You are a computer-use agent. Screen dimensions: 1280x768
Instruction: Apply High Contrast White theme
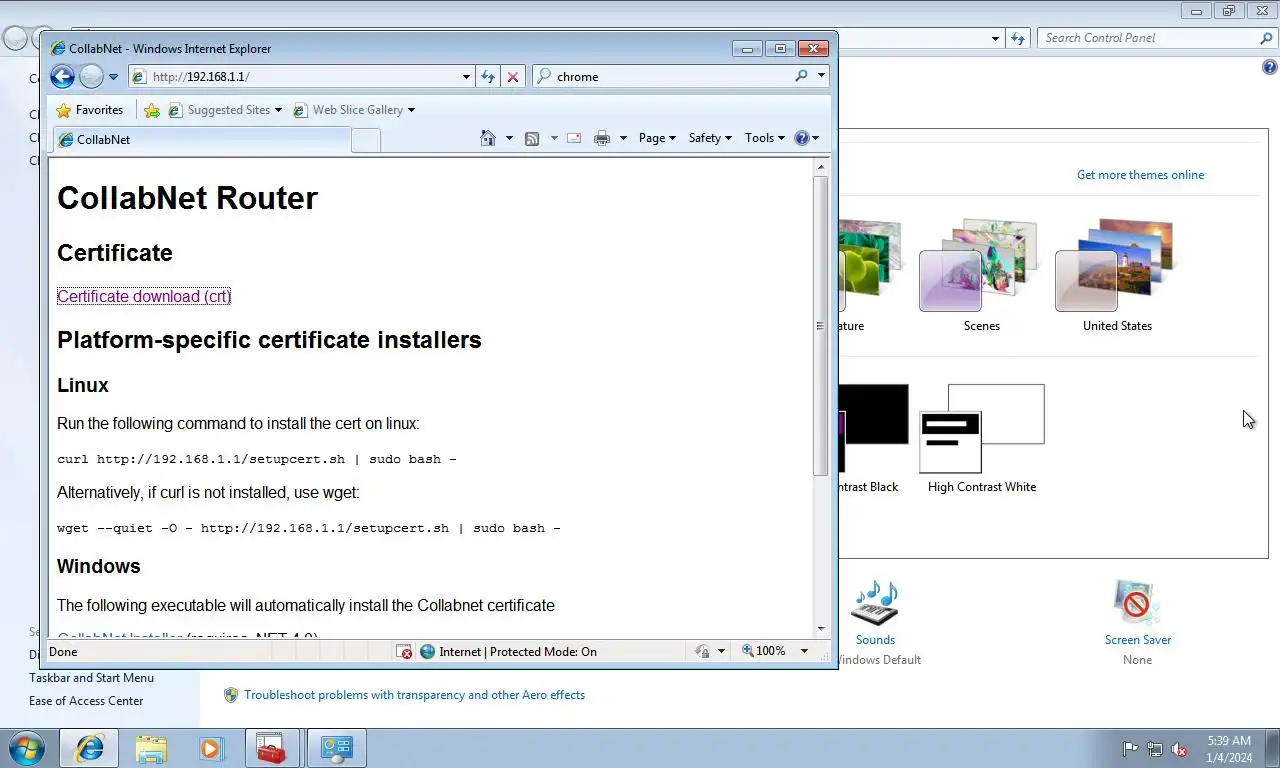pos(981,439)
